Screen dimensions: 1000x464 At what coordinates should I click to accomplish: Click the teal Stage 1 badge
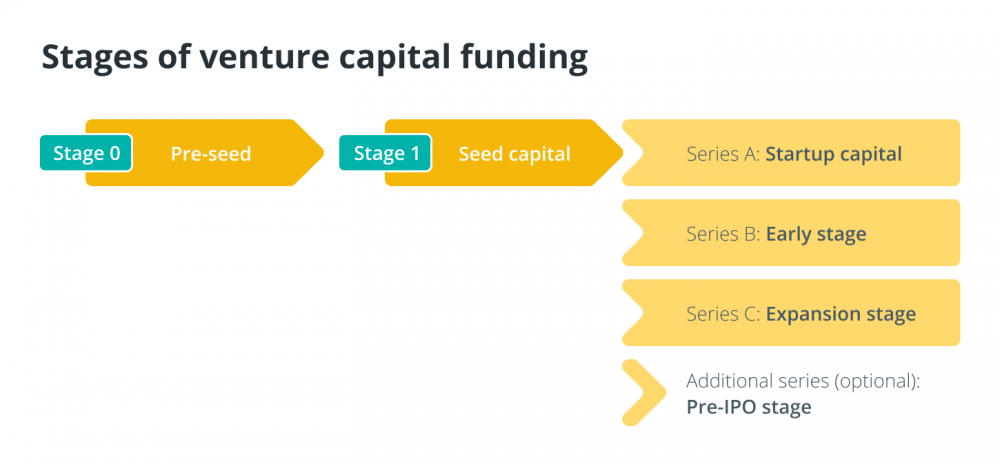click(x=385, y=153)
